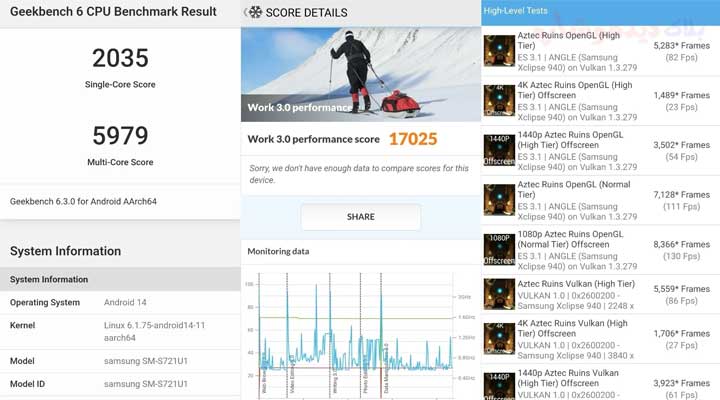The height and width of the screenshot is (400, 720).
Task: Click the 8,366* Frames (130 Fps) result
Action: 681,250
